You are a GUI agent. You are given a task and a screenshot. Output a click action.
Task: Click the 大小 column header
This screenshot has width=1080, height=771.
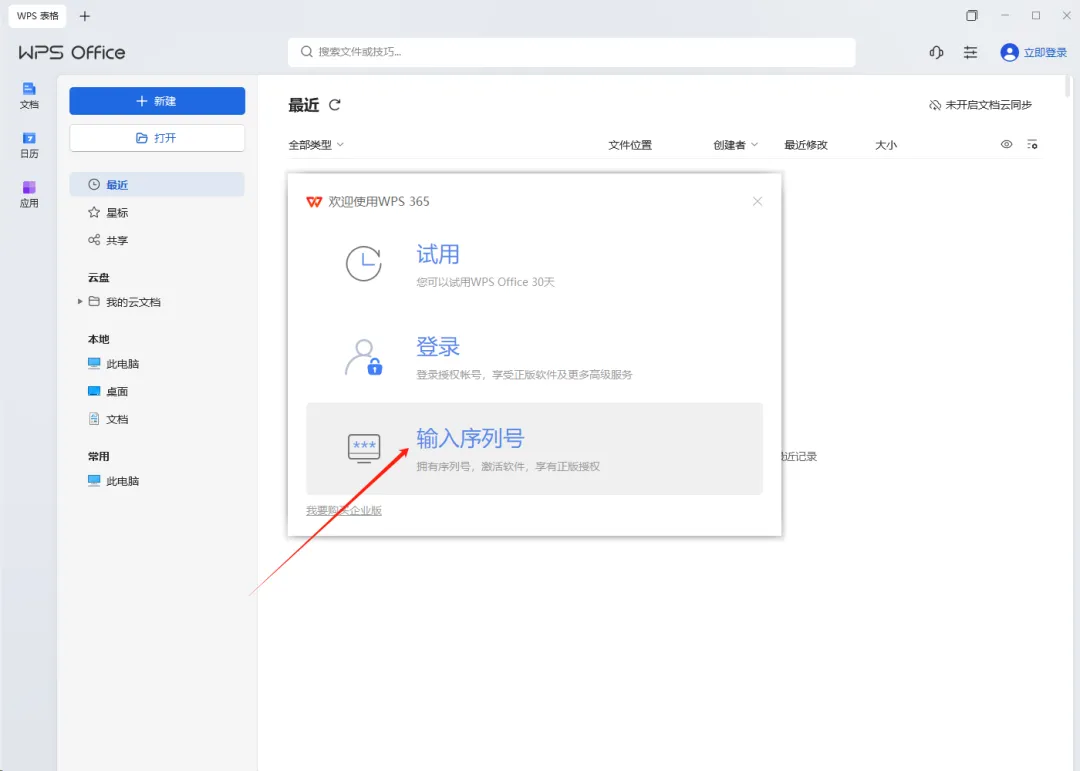[x=886, y=145]
